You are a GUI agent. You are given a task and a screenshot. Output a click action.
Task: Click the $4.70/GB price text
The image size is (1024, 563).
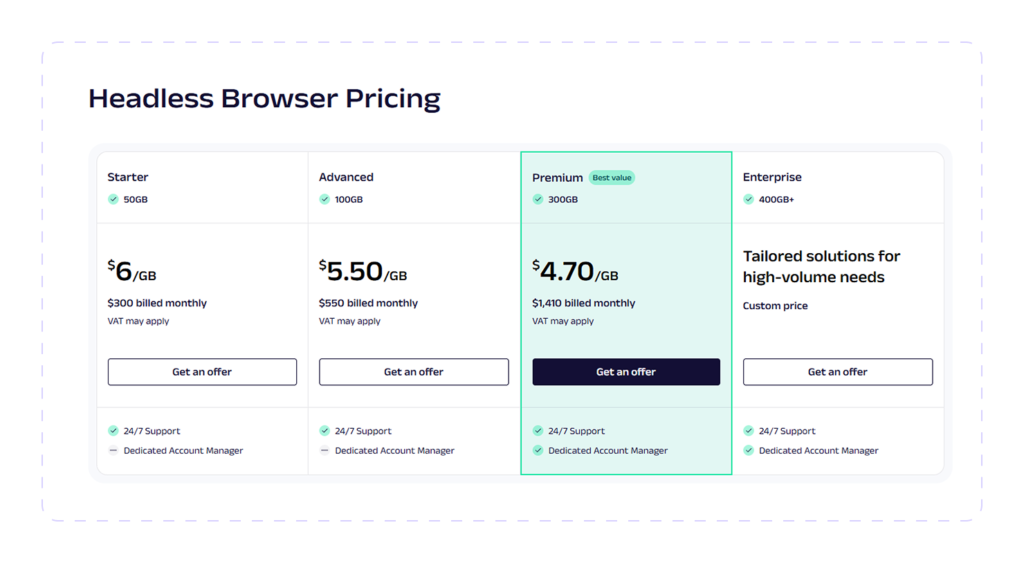tap(575, 271)
